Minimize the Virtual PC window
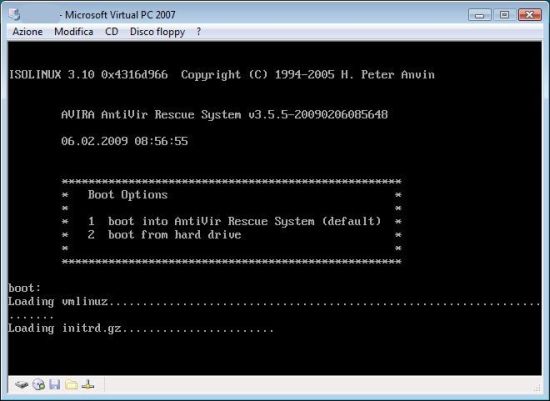This screenshot has height=401, width=550. click(x=479, y=15)
